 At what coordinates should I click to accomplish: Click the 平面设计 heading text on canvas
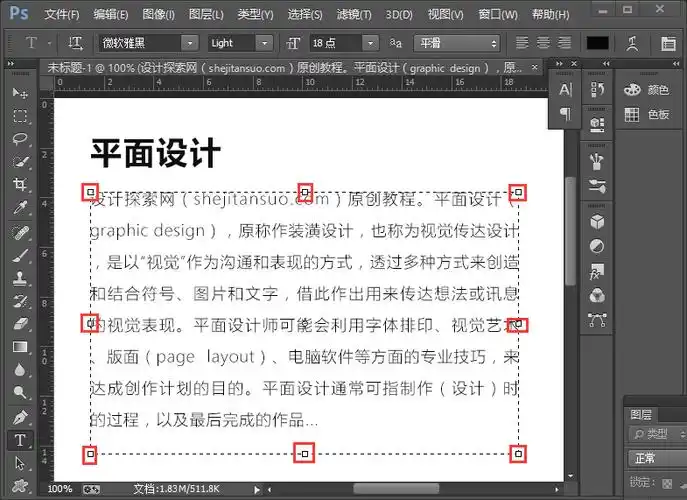click(156, 153)
